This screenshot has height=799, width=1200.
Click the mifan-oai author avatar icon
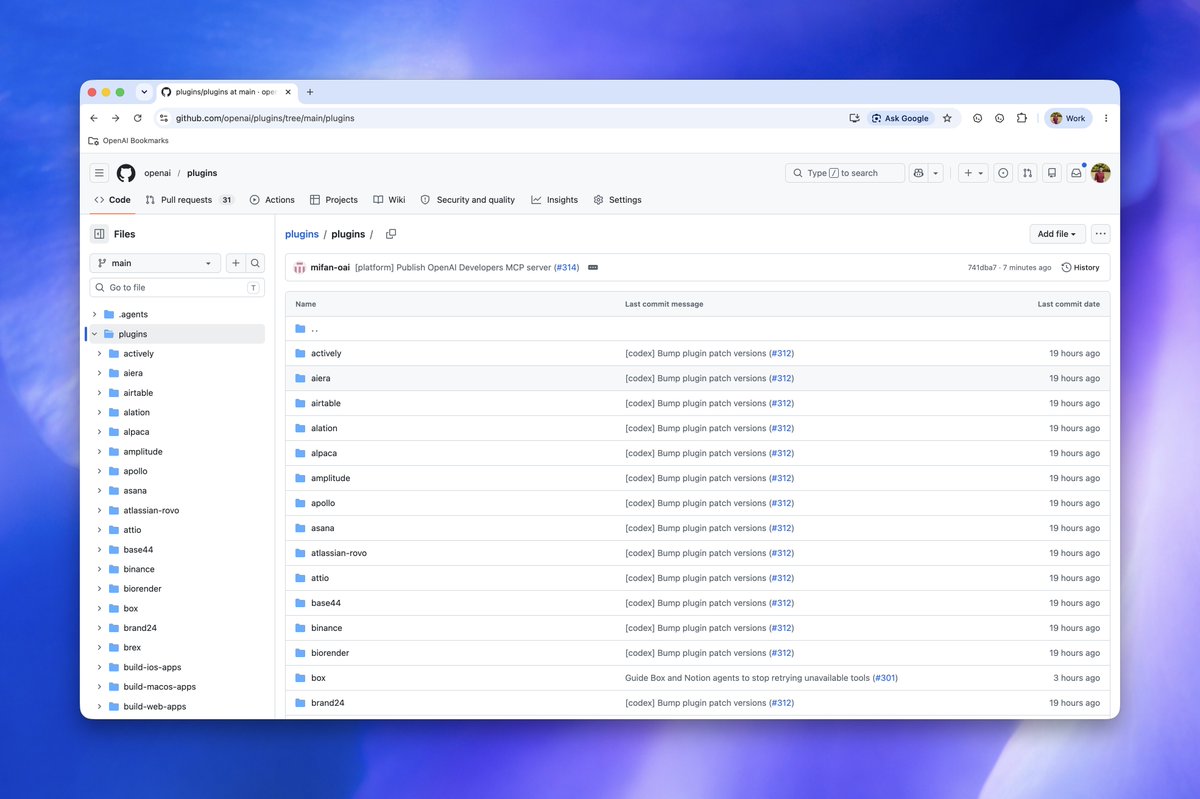(299, 268)
